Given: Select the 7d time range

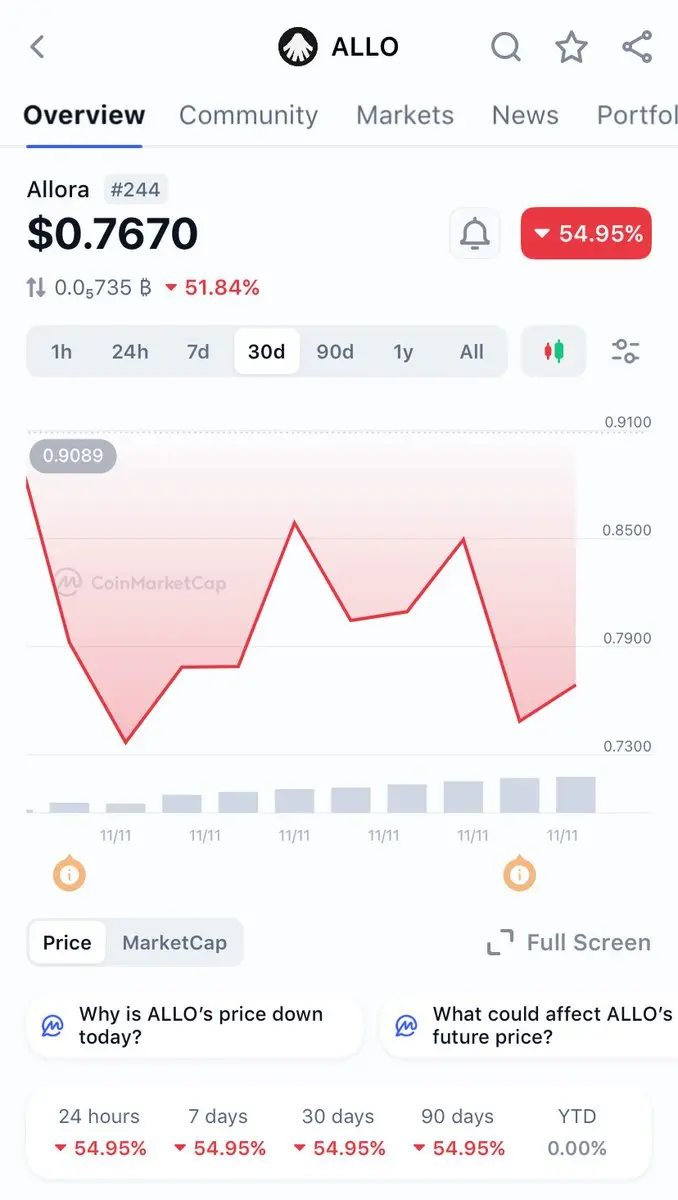Looking at the screenshot, I should point(198,352).
